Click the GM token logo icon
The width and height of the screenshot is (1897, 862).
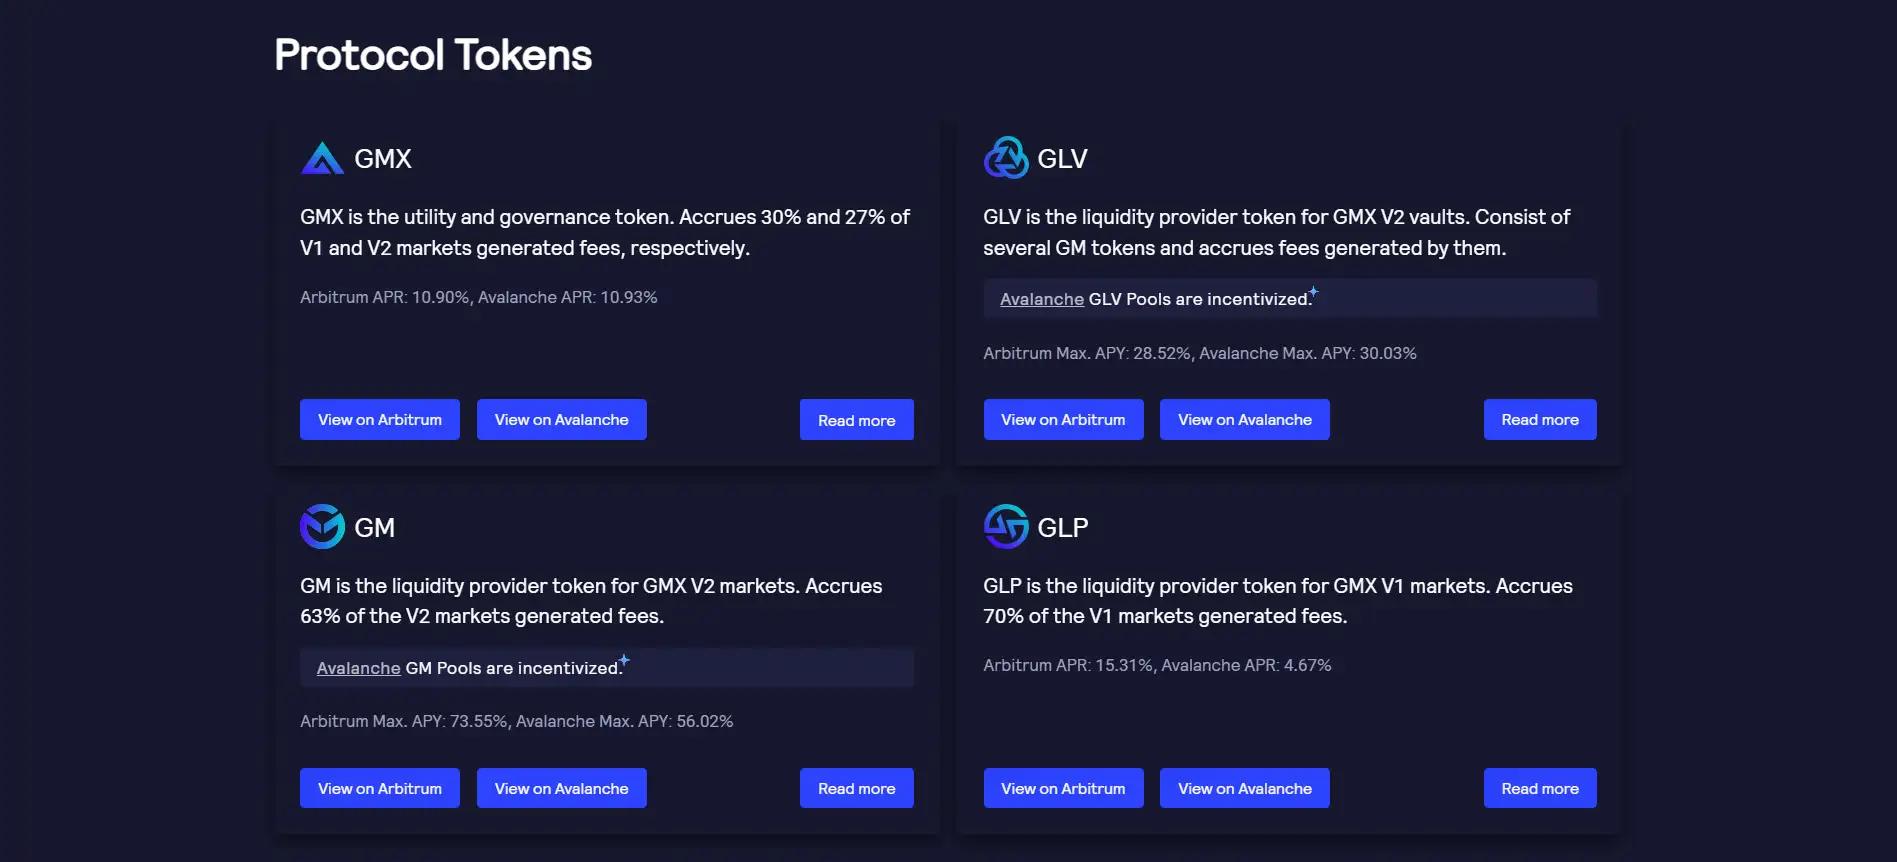pyautogui.click(x=322, y=527)
